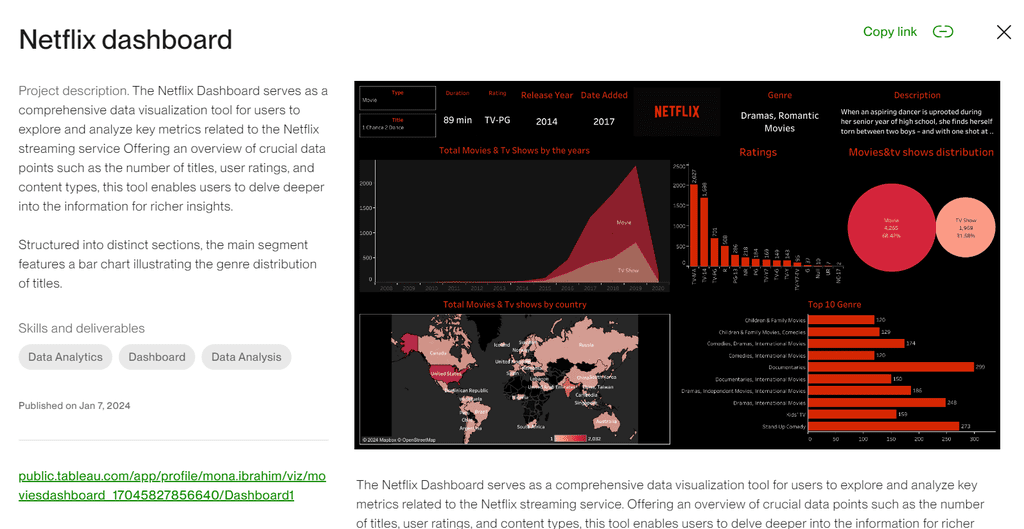Open the Netflix dashboard preview image
The image size is (1024, 529).
(677, 264)
